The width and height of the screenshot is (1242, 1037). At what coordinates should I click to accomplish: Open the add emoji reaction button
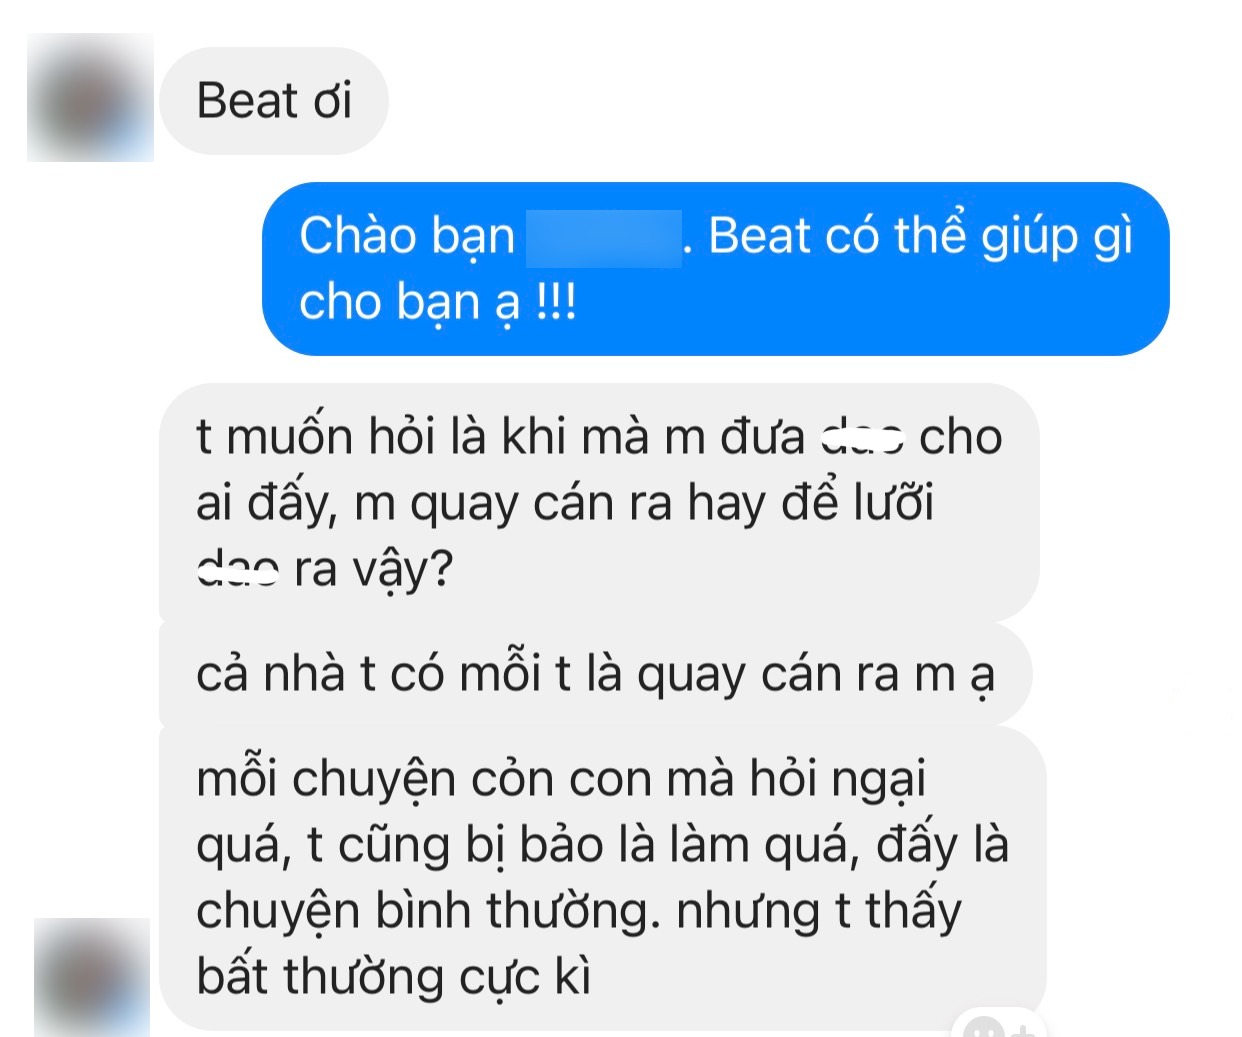pos(1000,1025)
